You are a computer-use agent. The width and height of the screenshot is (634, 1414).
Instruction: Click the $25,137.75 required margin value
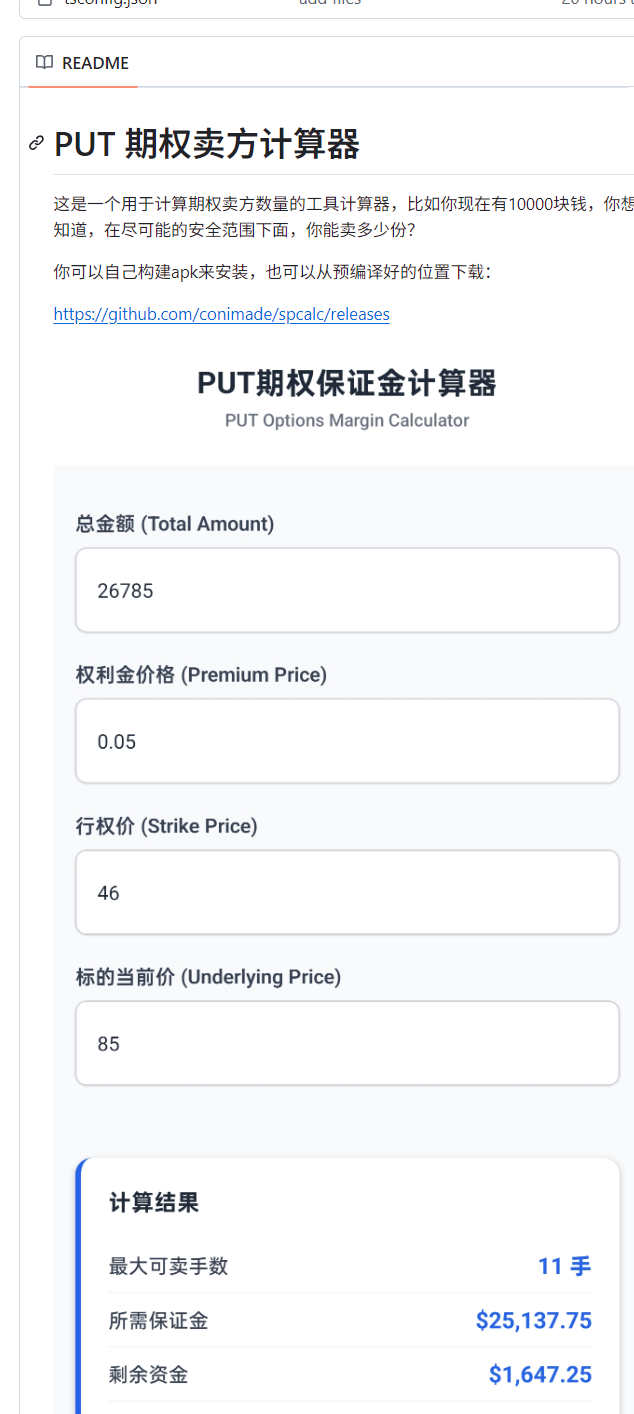click(x=534, y=1319)
